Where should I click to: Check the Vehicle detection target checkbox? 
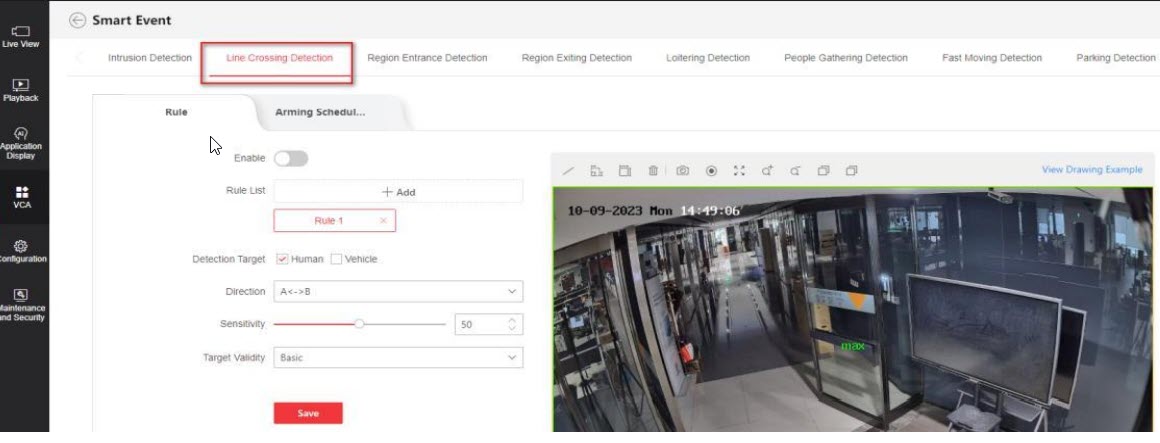(x=336, y=259)
